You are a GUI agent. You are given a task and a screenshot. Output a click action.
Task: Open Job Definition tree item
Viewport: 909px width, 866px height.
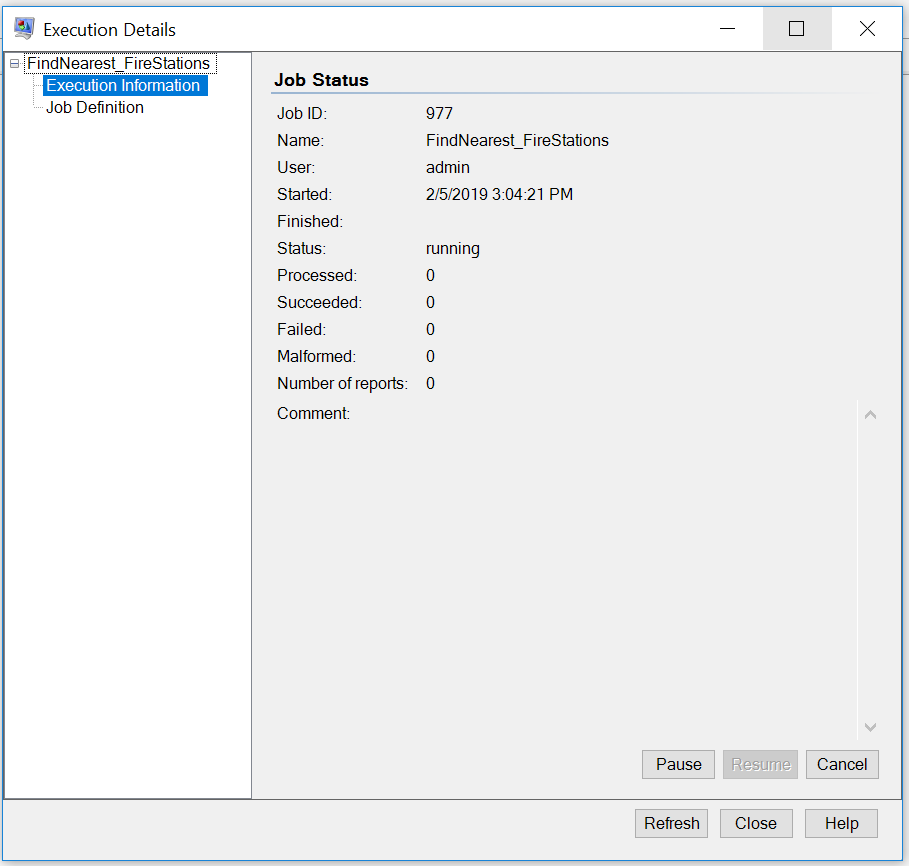point(95,107)
